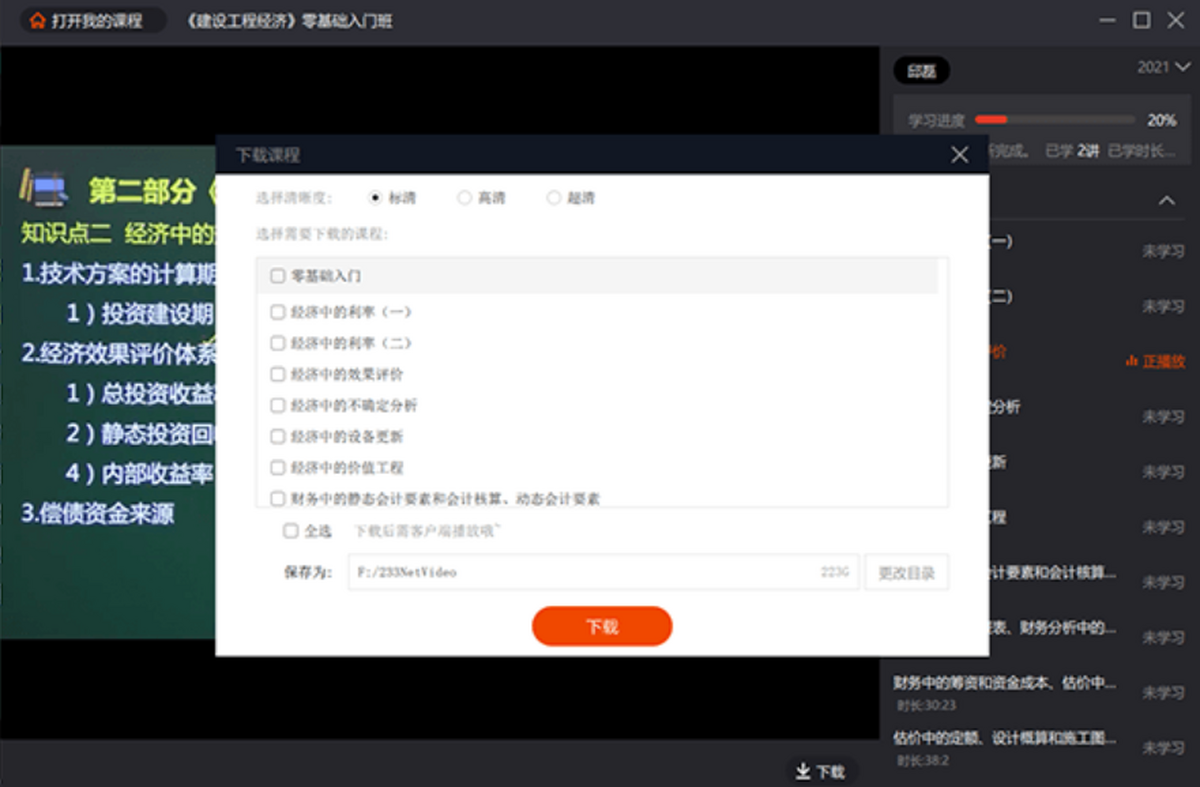
Task: Click 20% progress value
Action: pyautogui.click(x=1162, y=120)
